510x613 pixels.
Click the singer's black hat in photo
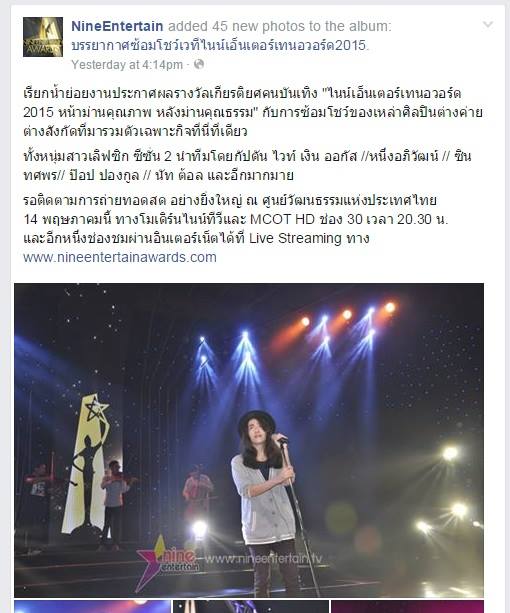coord(256,420)
